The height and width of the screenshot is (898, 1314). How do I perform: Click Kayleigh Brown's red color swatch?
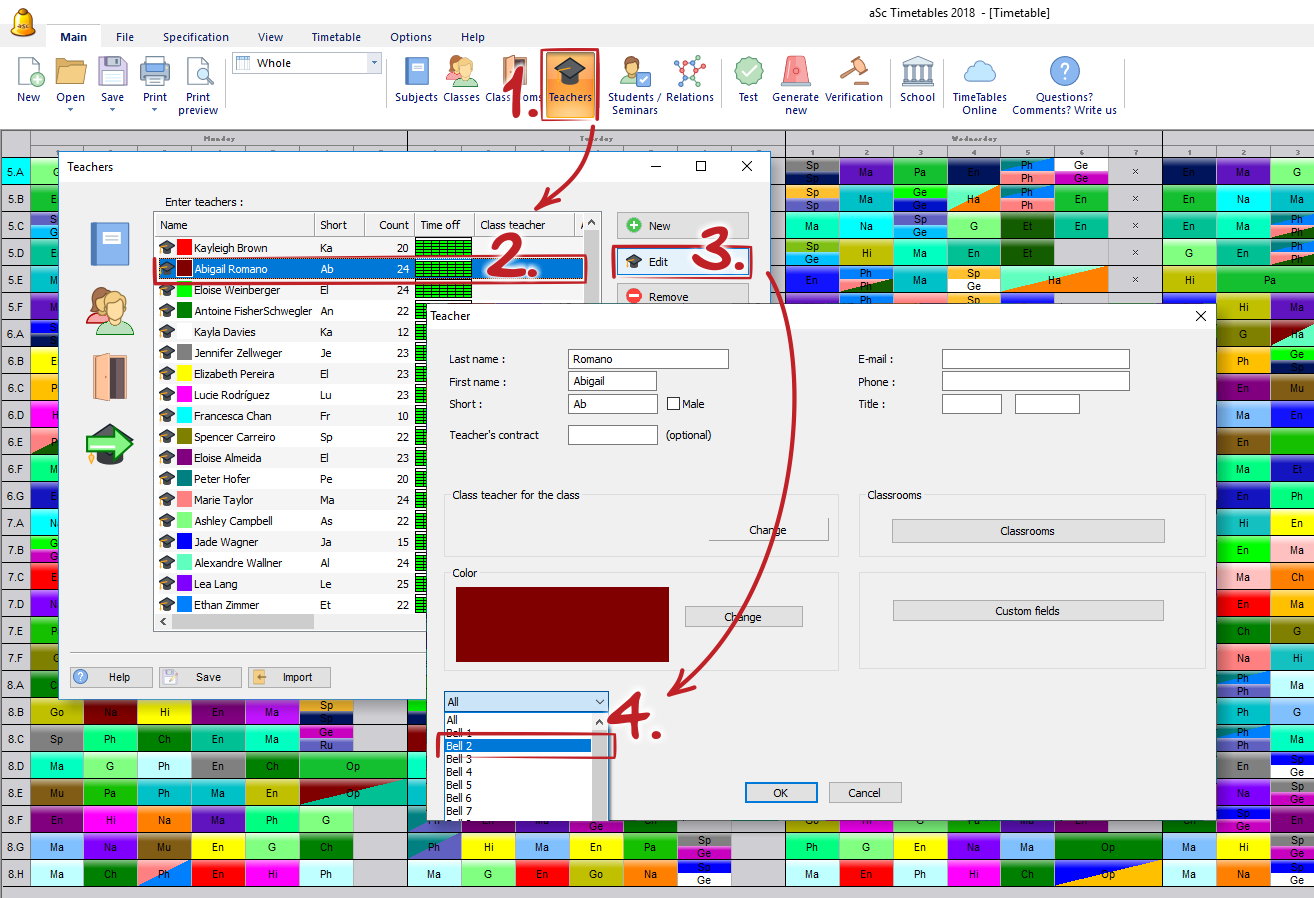click(185, 248)
